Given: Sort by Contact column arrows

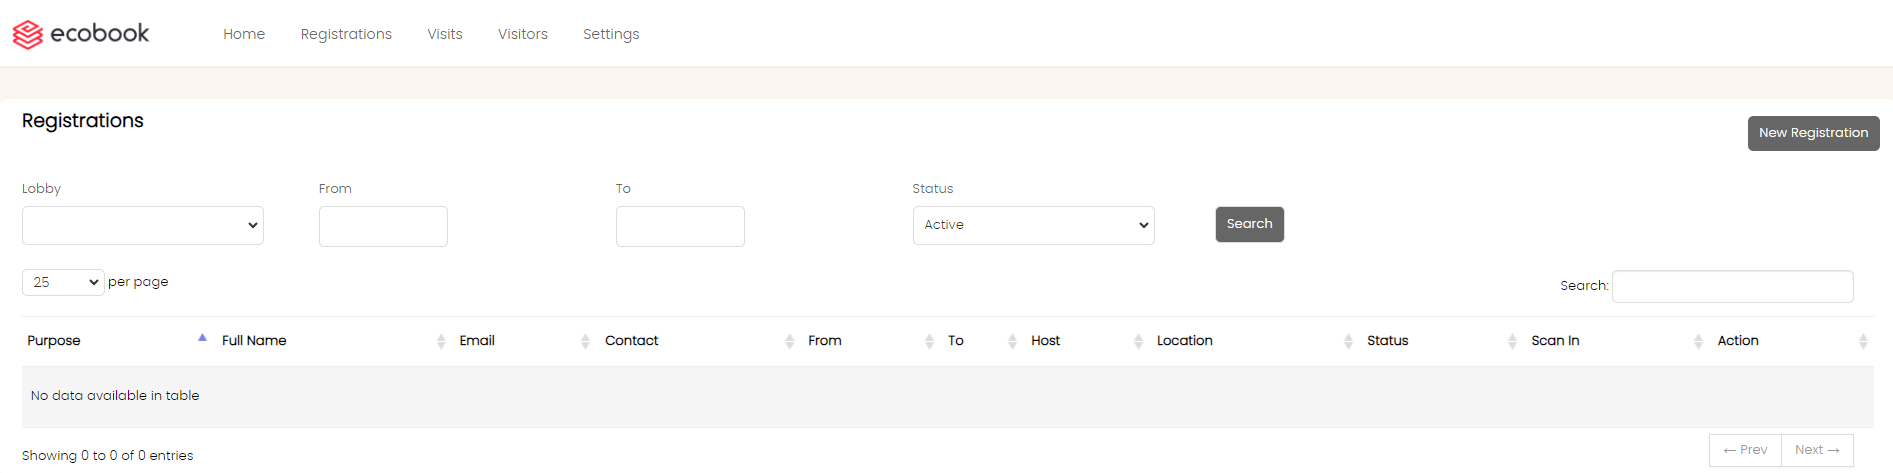Looking at the screenshot, I should (790, 341).
